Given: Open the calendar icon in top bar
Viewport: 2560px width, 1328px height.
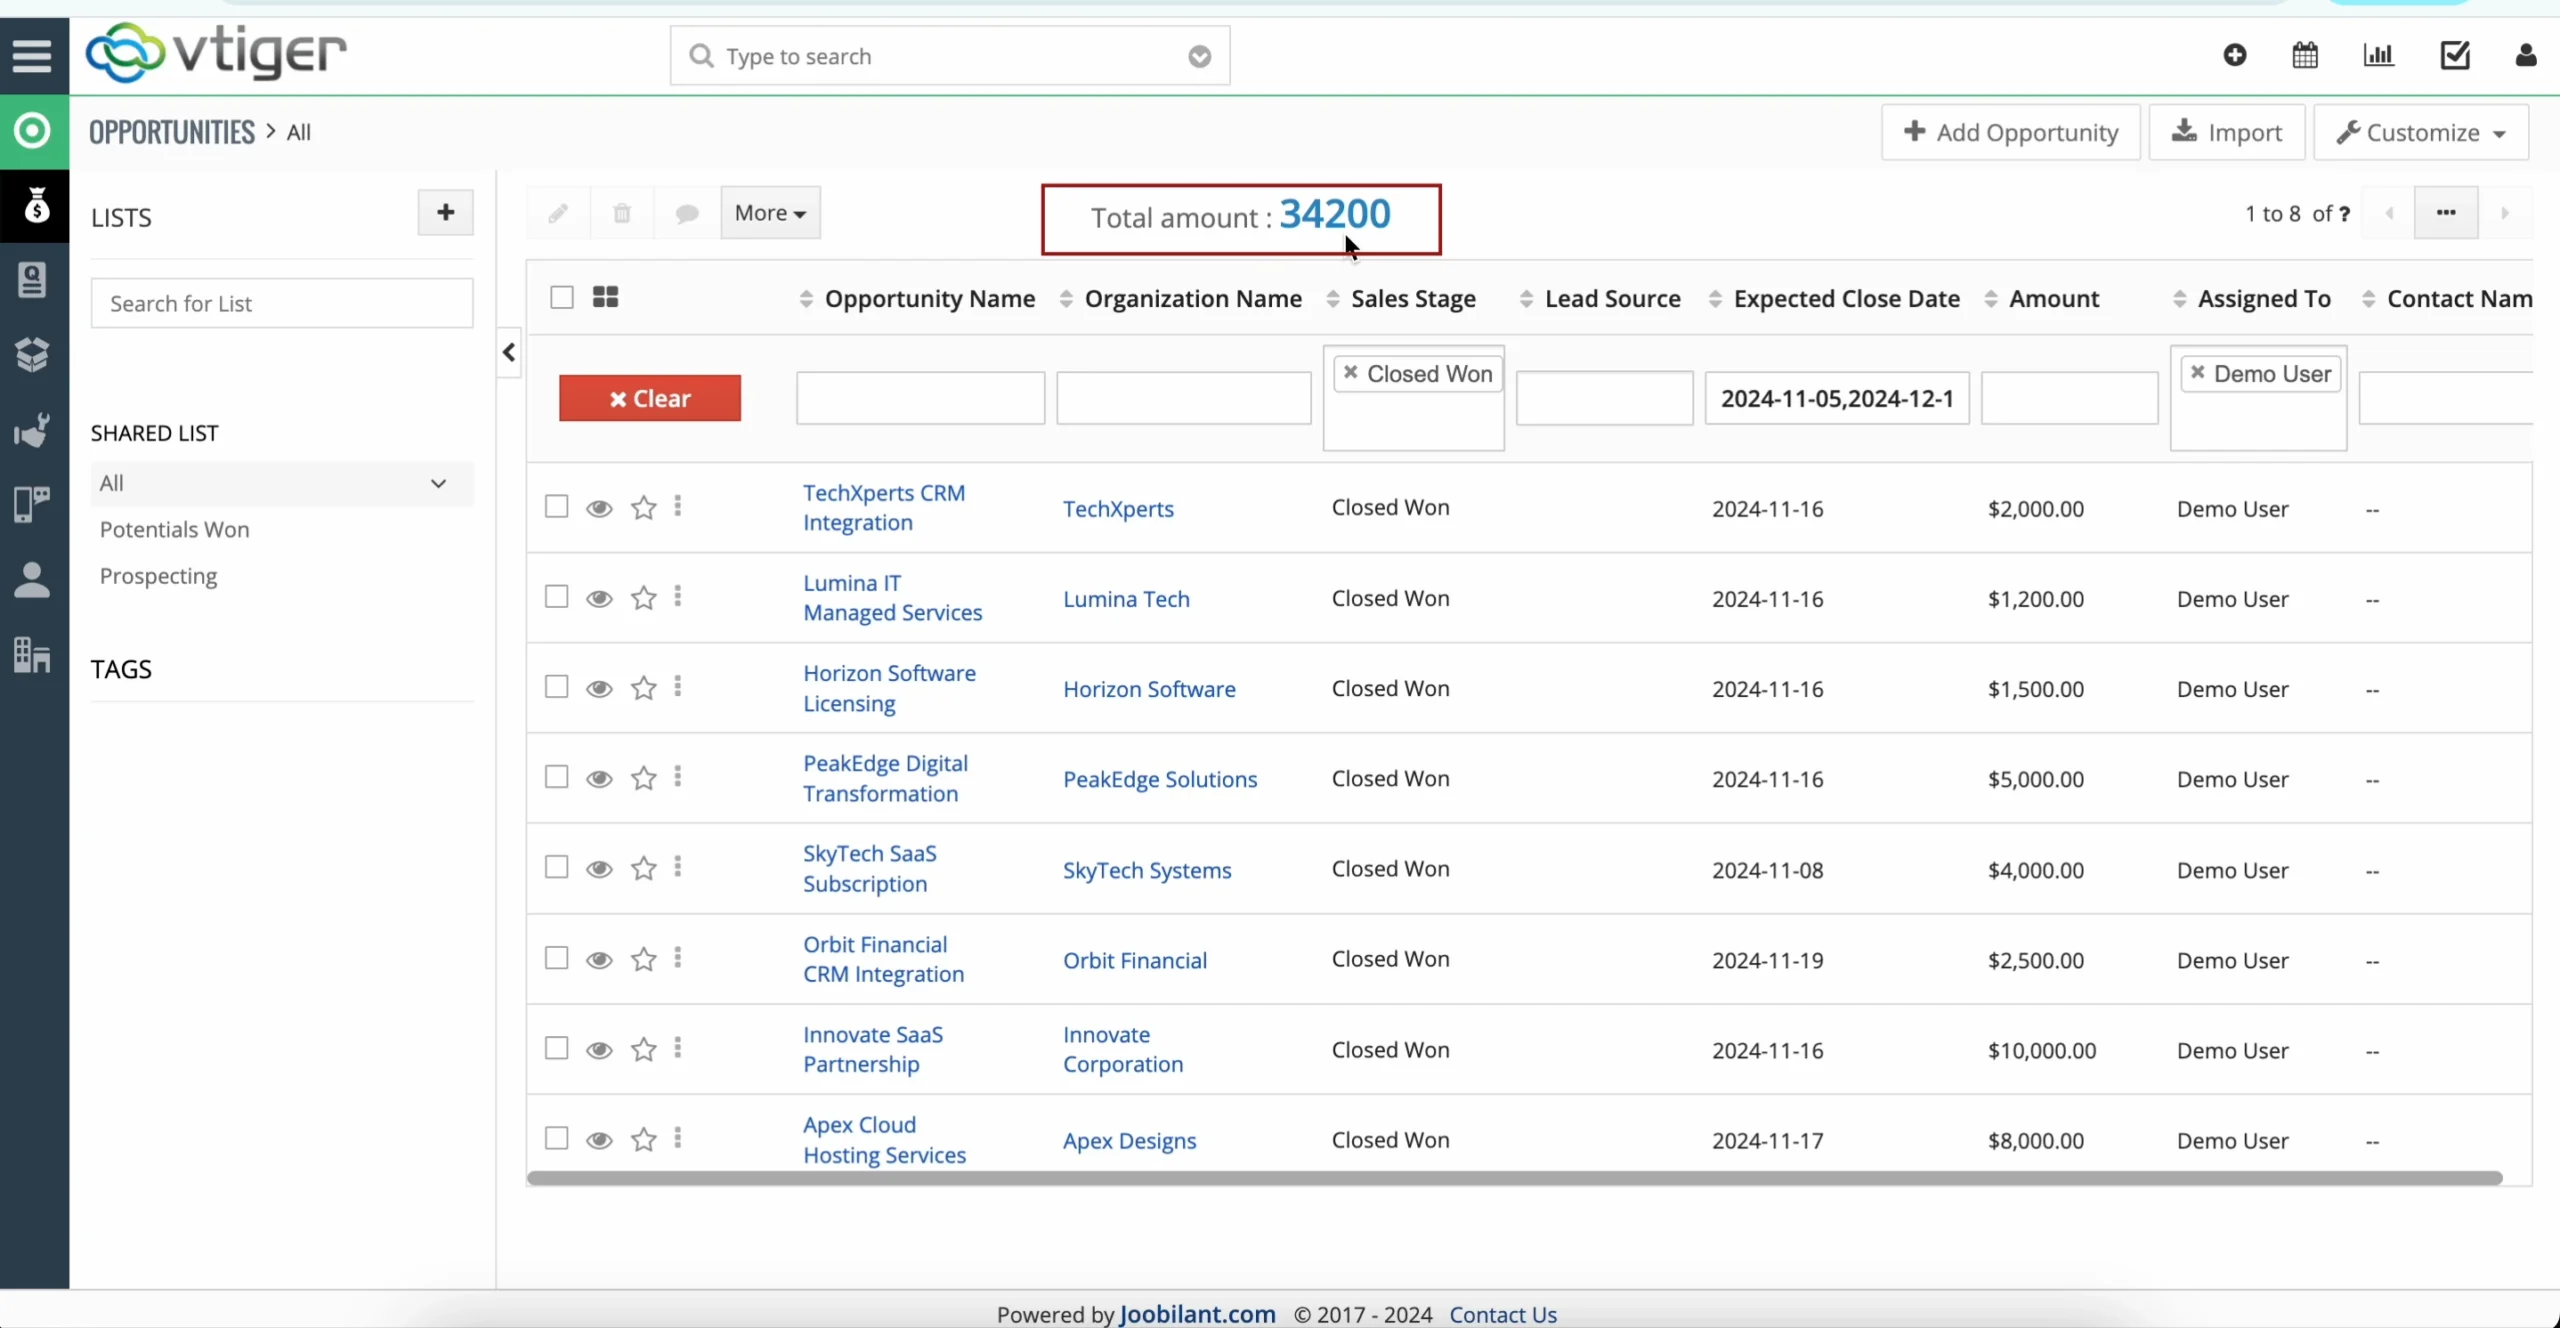Looking at the screenshot, I should [x=2305, y=55].
